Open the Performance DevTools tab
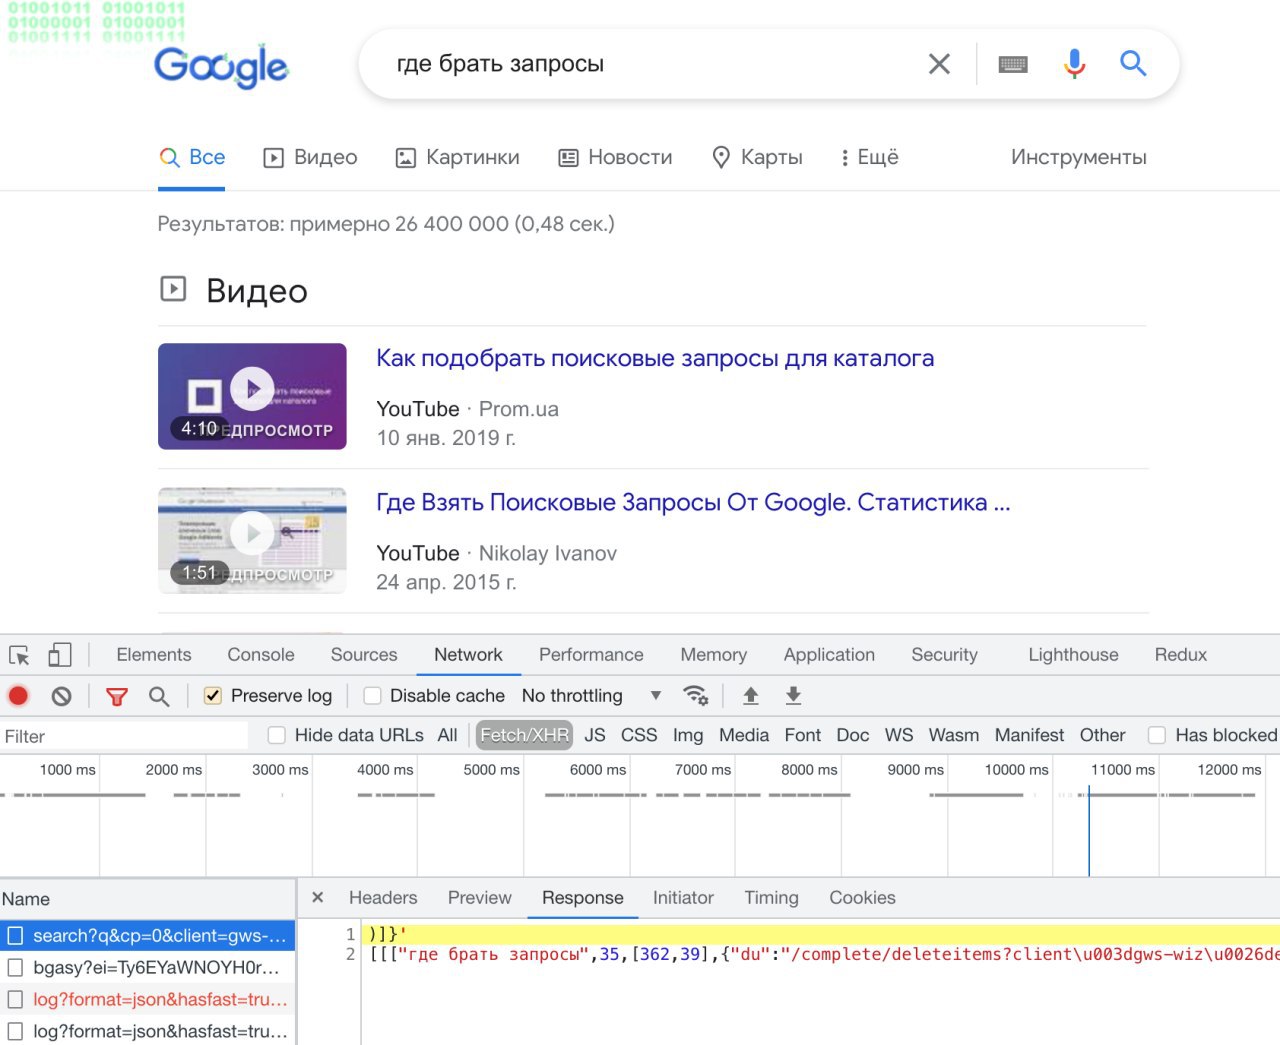This screenshot has height=1045, width=1280. 591,655
